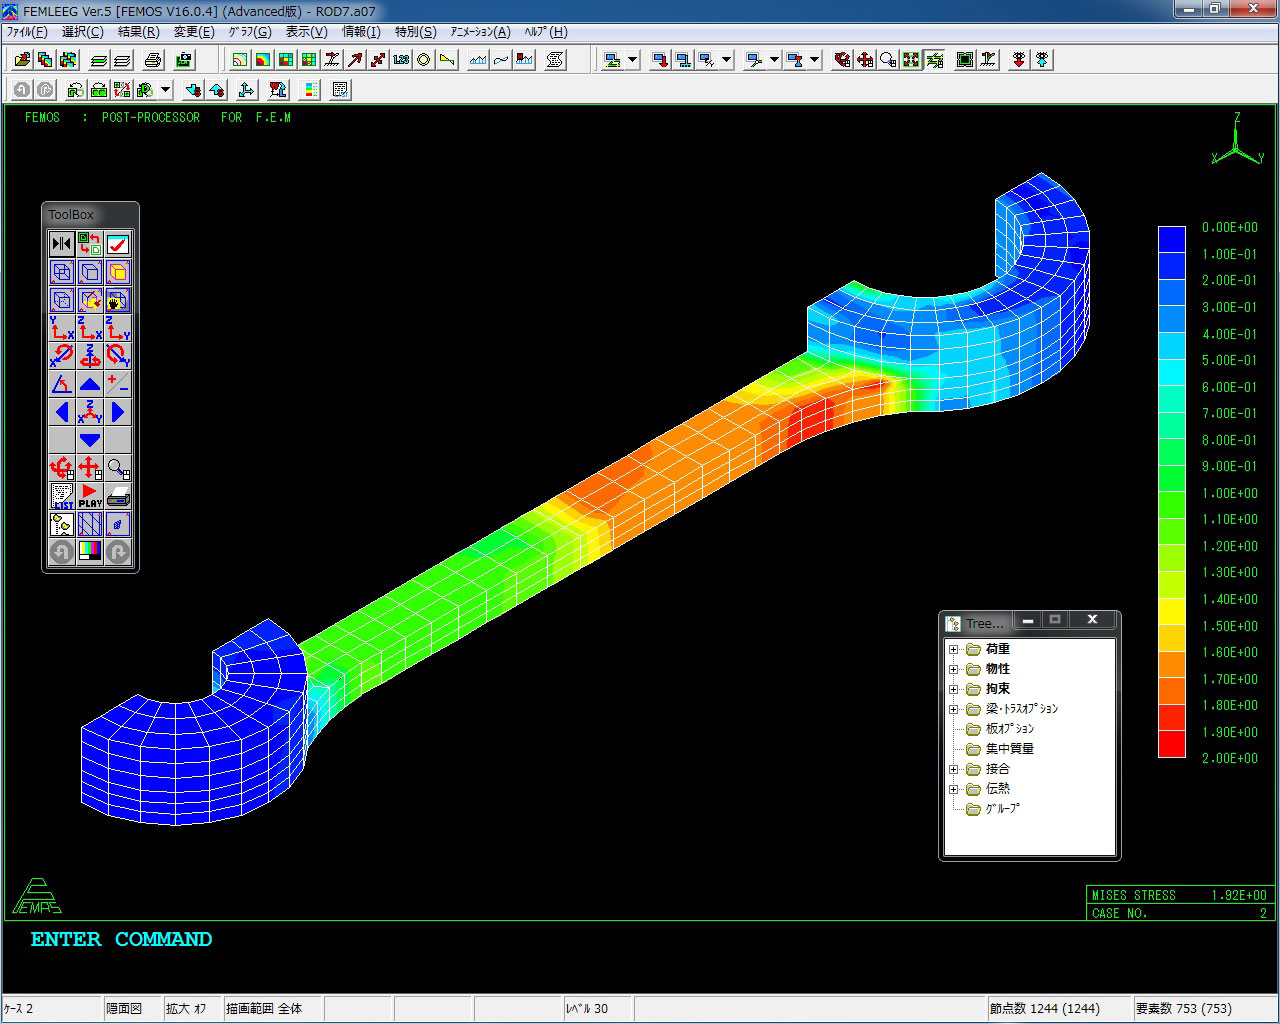This screenshot has height=1024, width=1280.
Task: Open the dropdown arrow beside second-row toolbar icon
Action: 165,90
